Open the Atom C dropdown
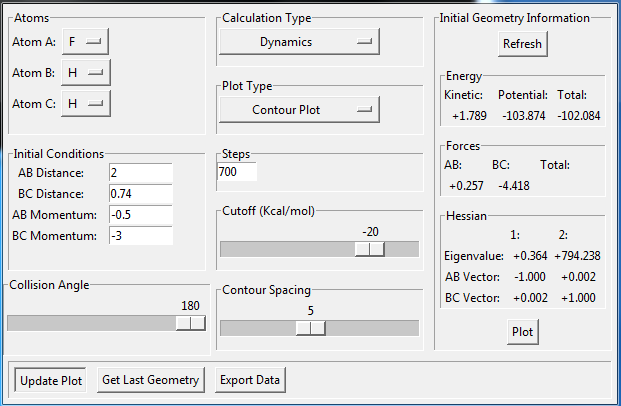621x406 pixels. pos(85,103)
